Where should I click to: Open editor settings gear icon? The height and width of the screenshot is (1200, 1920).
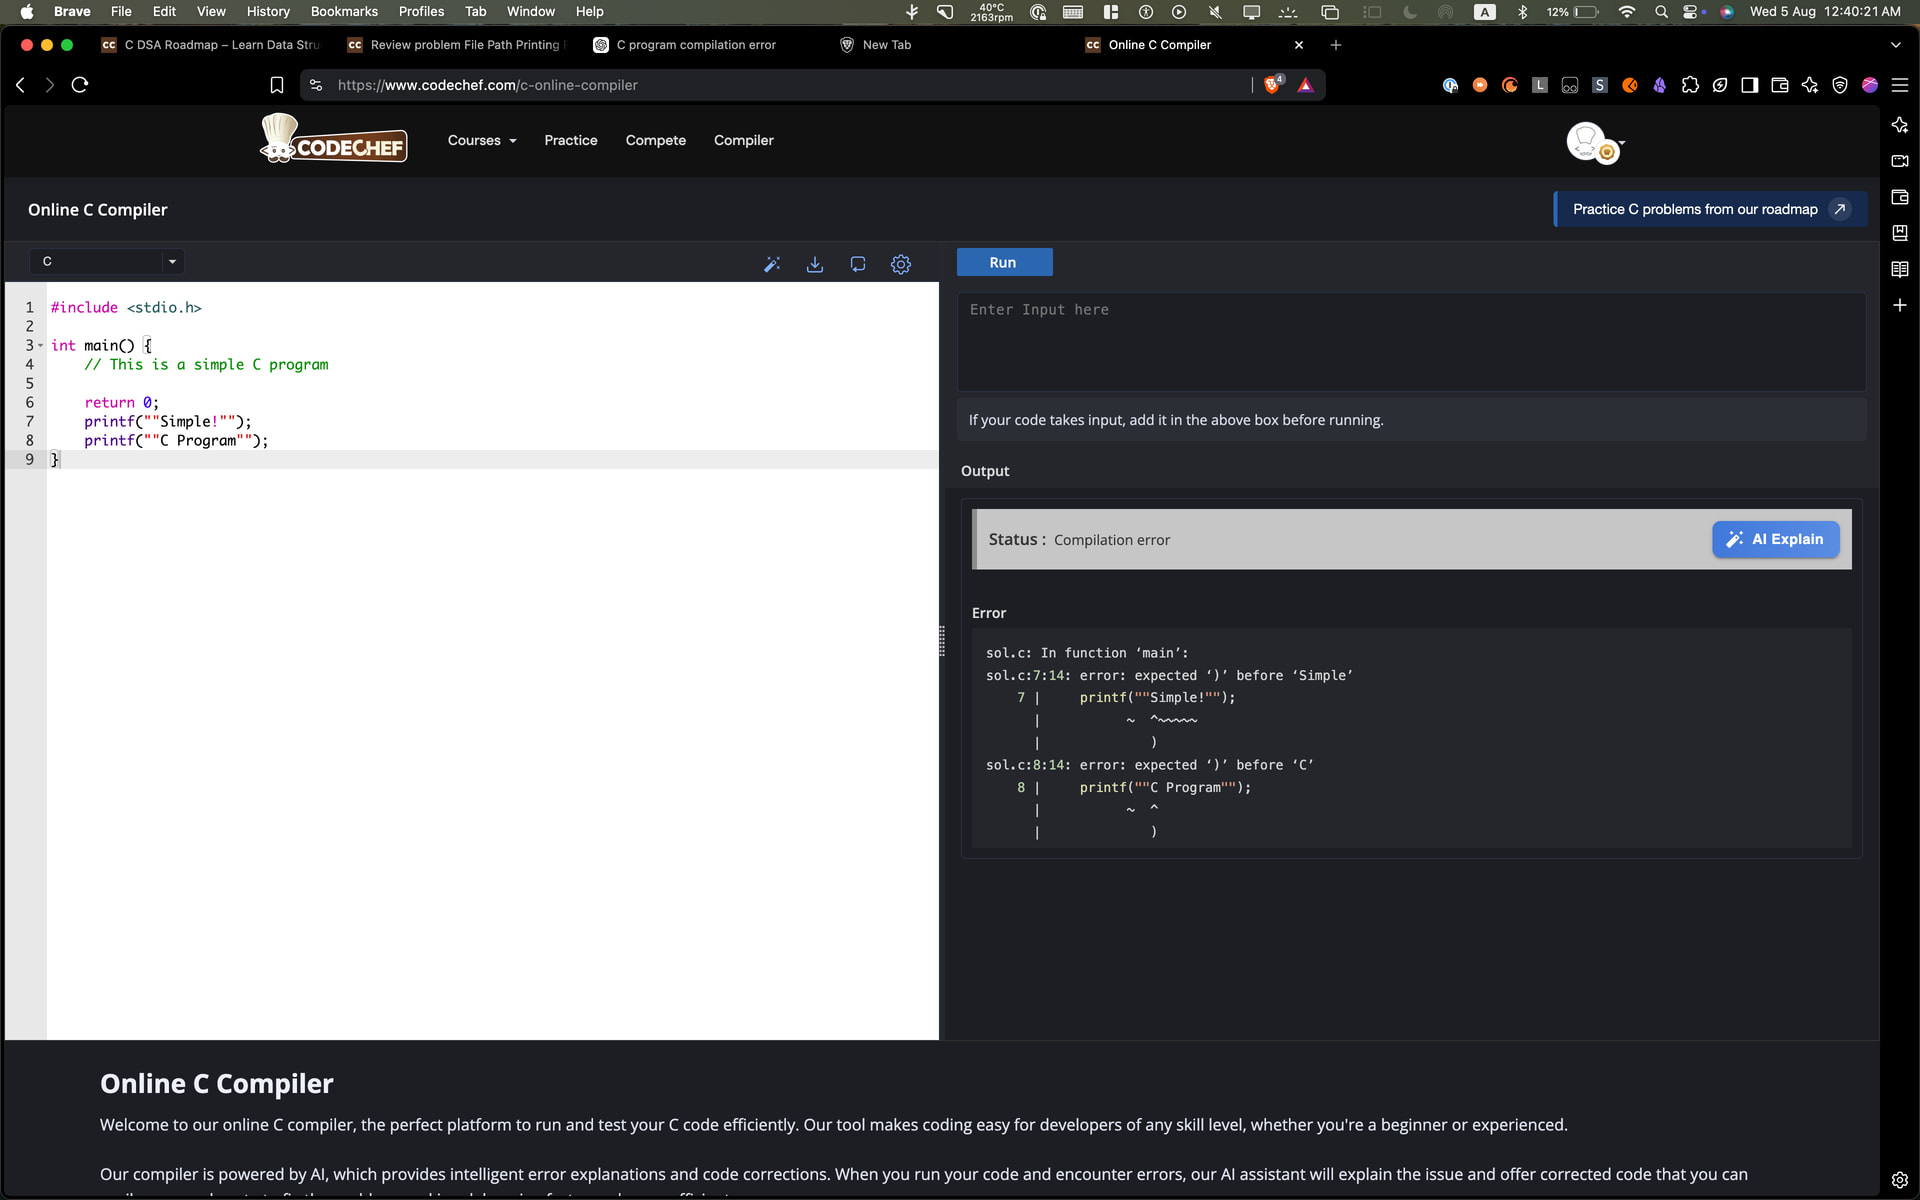(x=901, y=264)
